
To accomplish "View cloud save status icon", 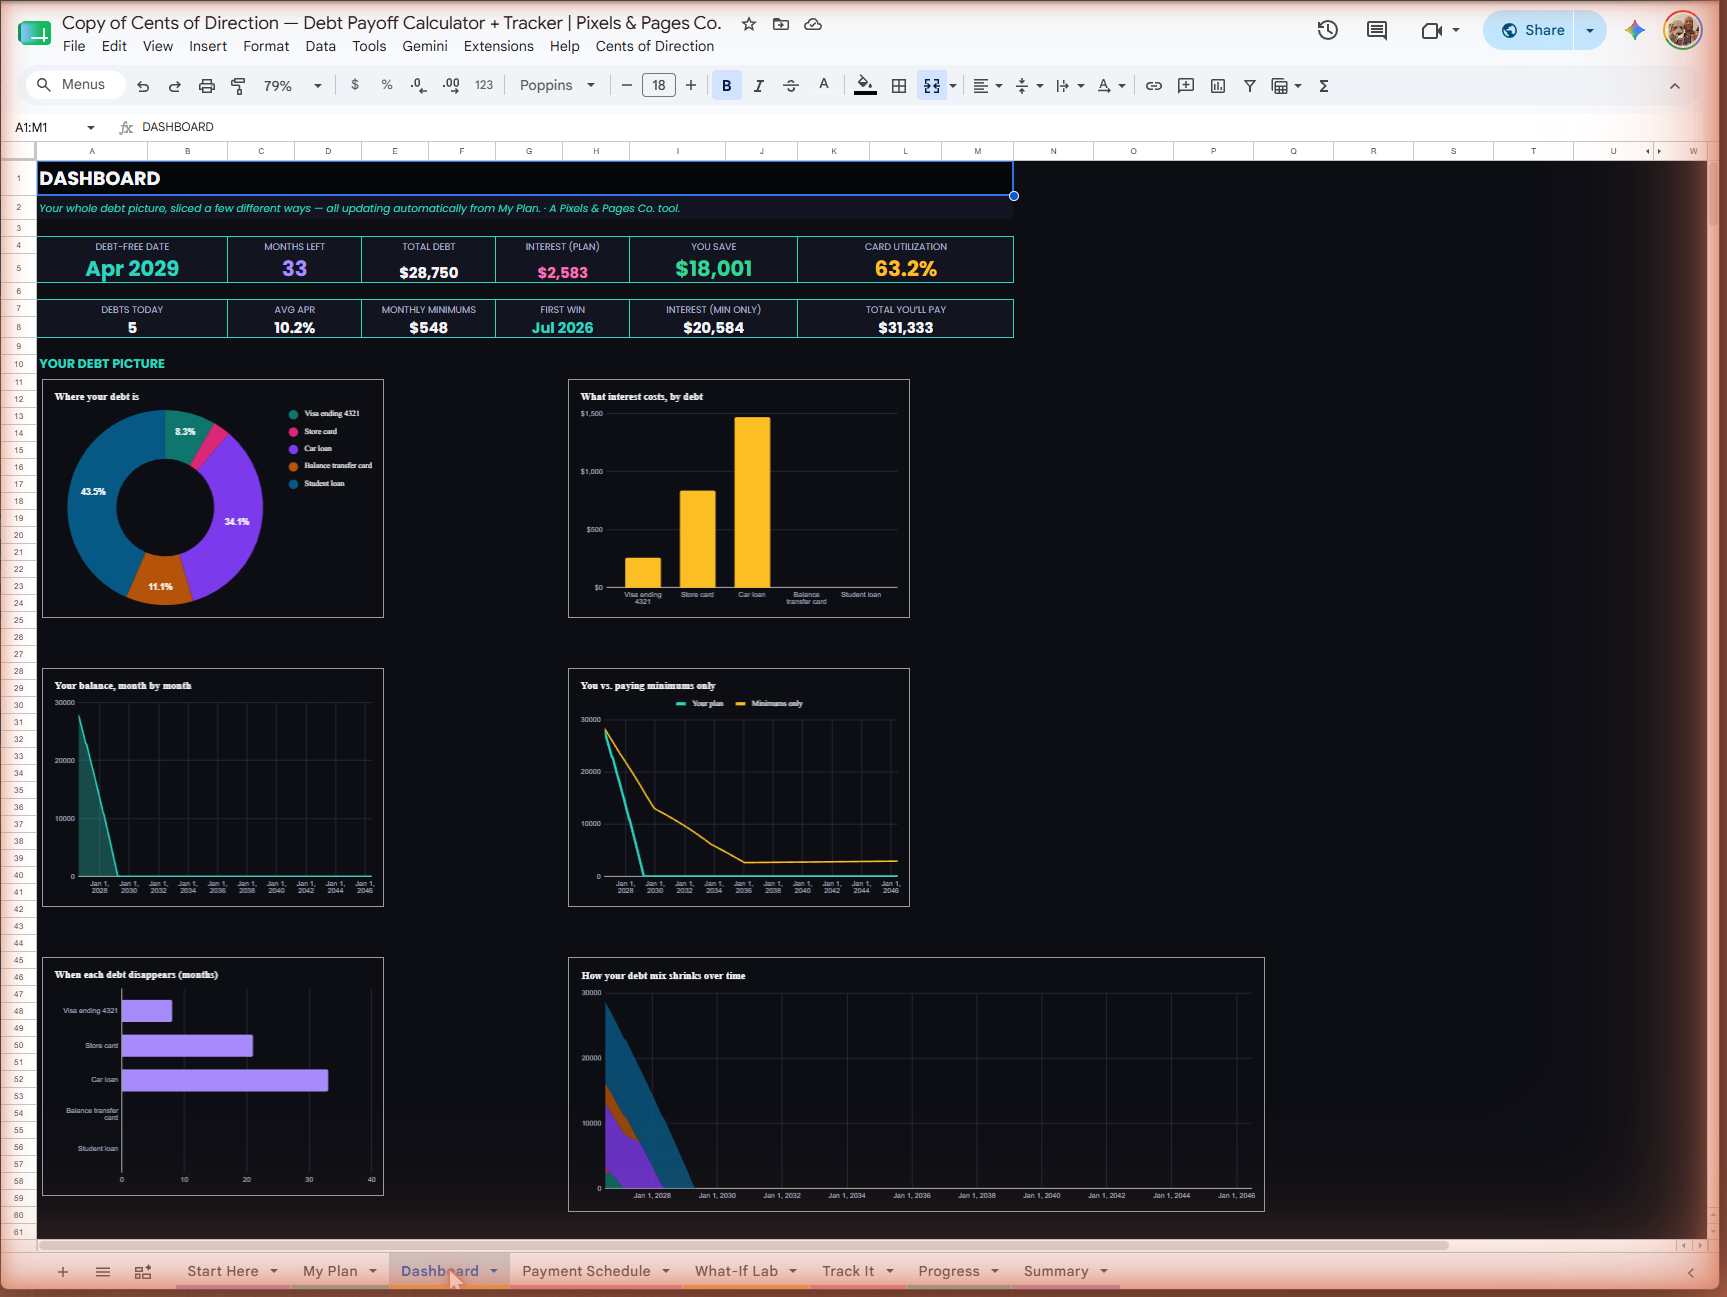I will click(813, 24).
